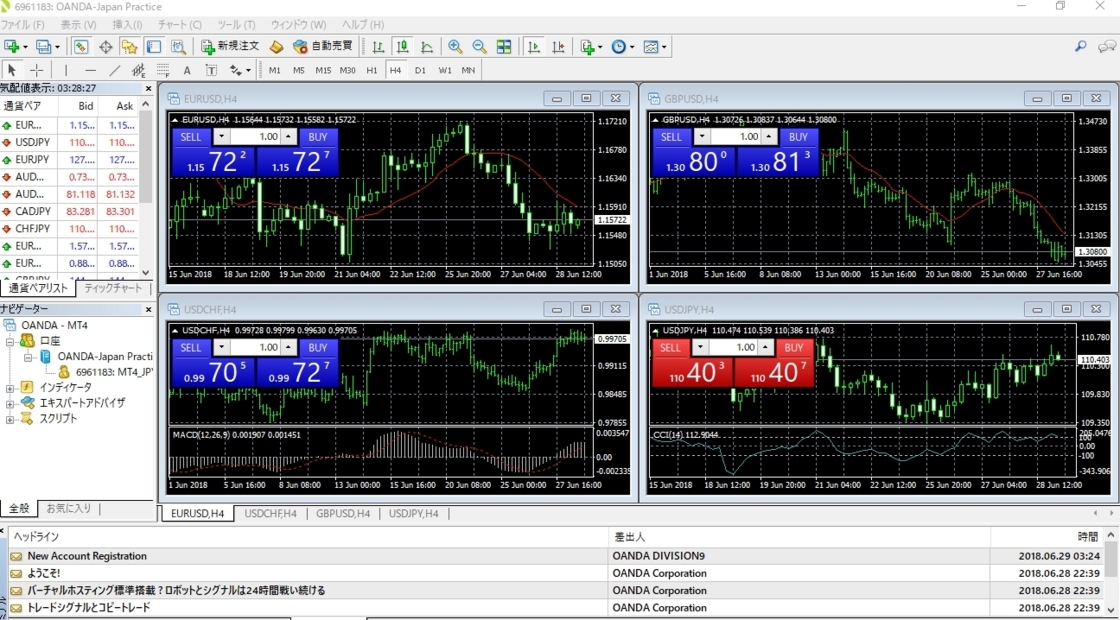Switch timeframe to MN
The height and width of the screenshot is (620, 1120).
point(468,70)
